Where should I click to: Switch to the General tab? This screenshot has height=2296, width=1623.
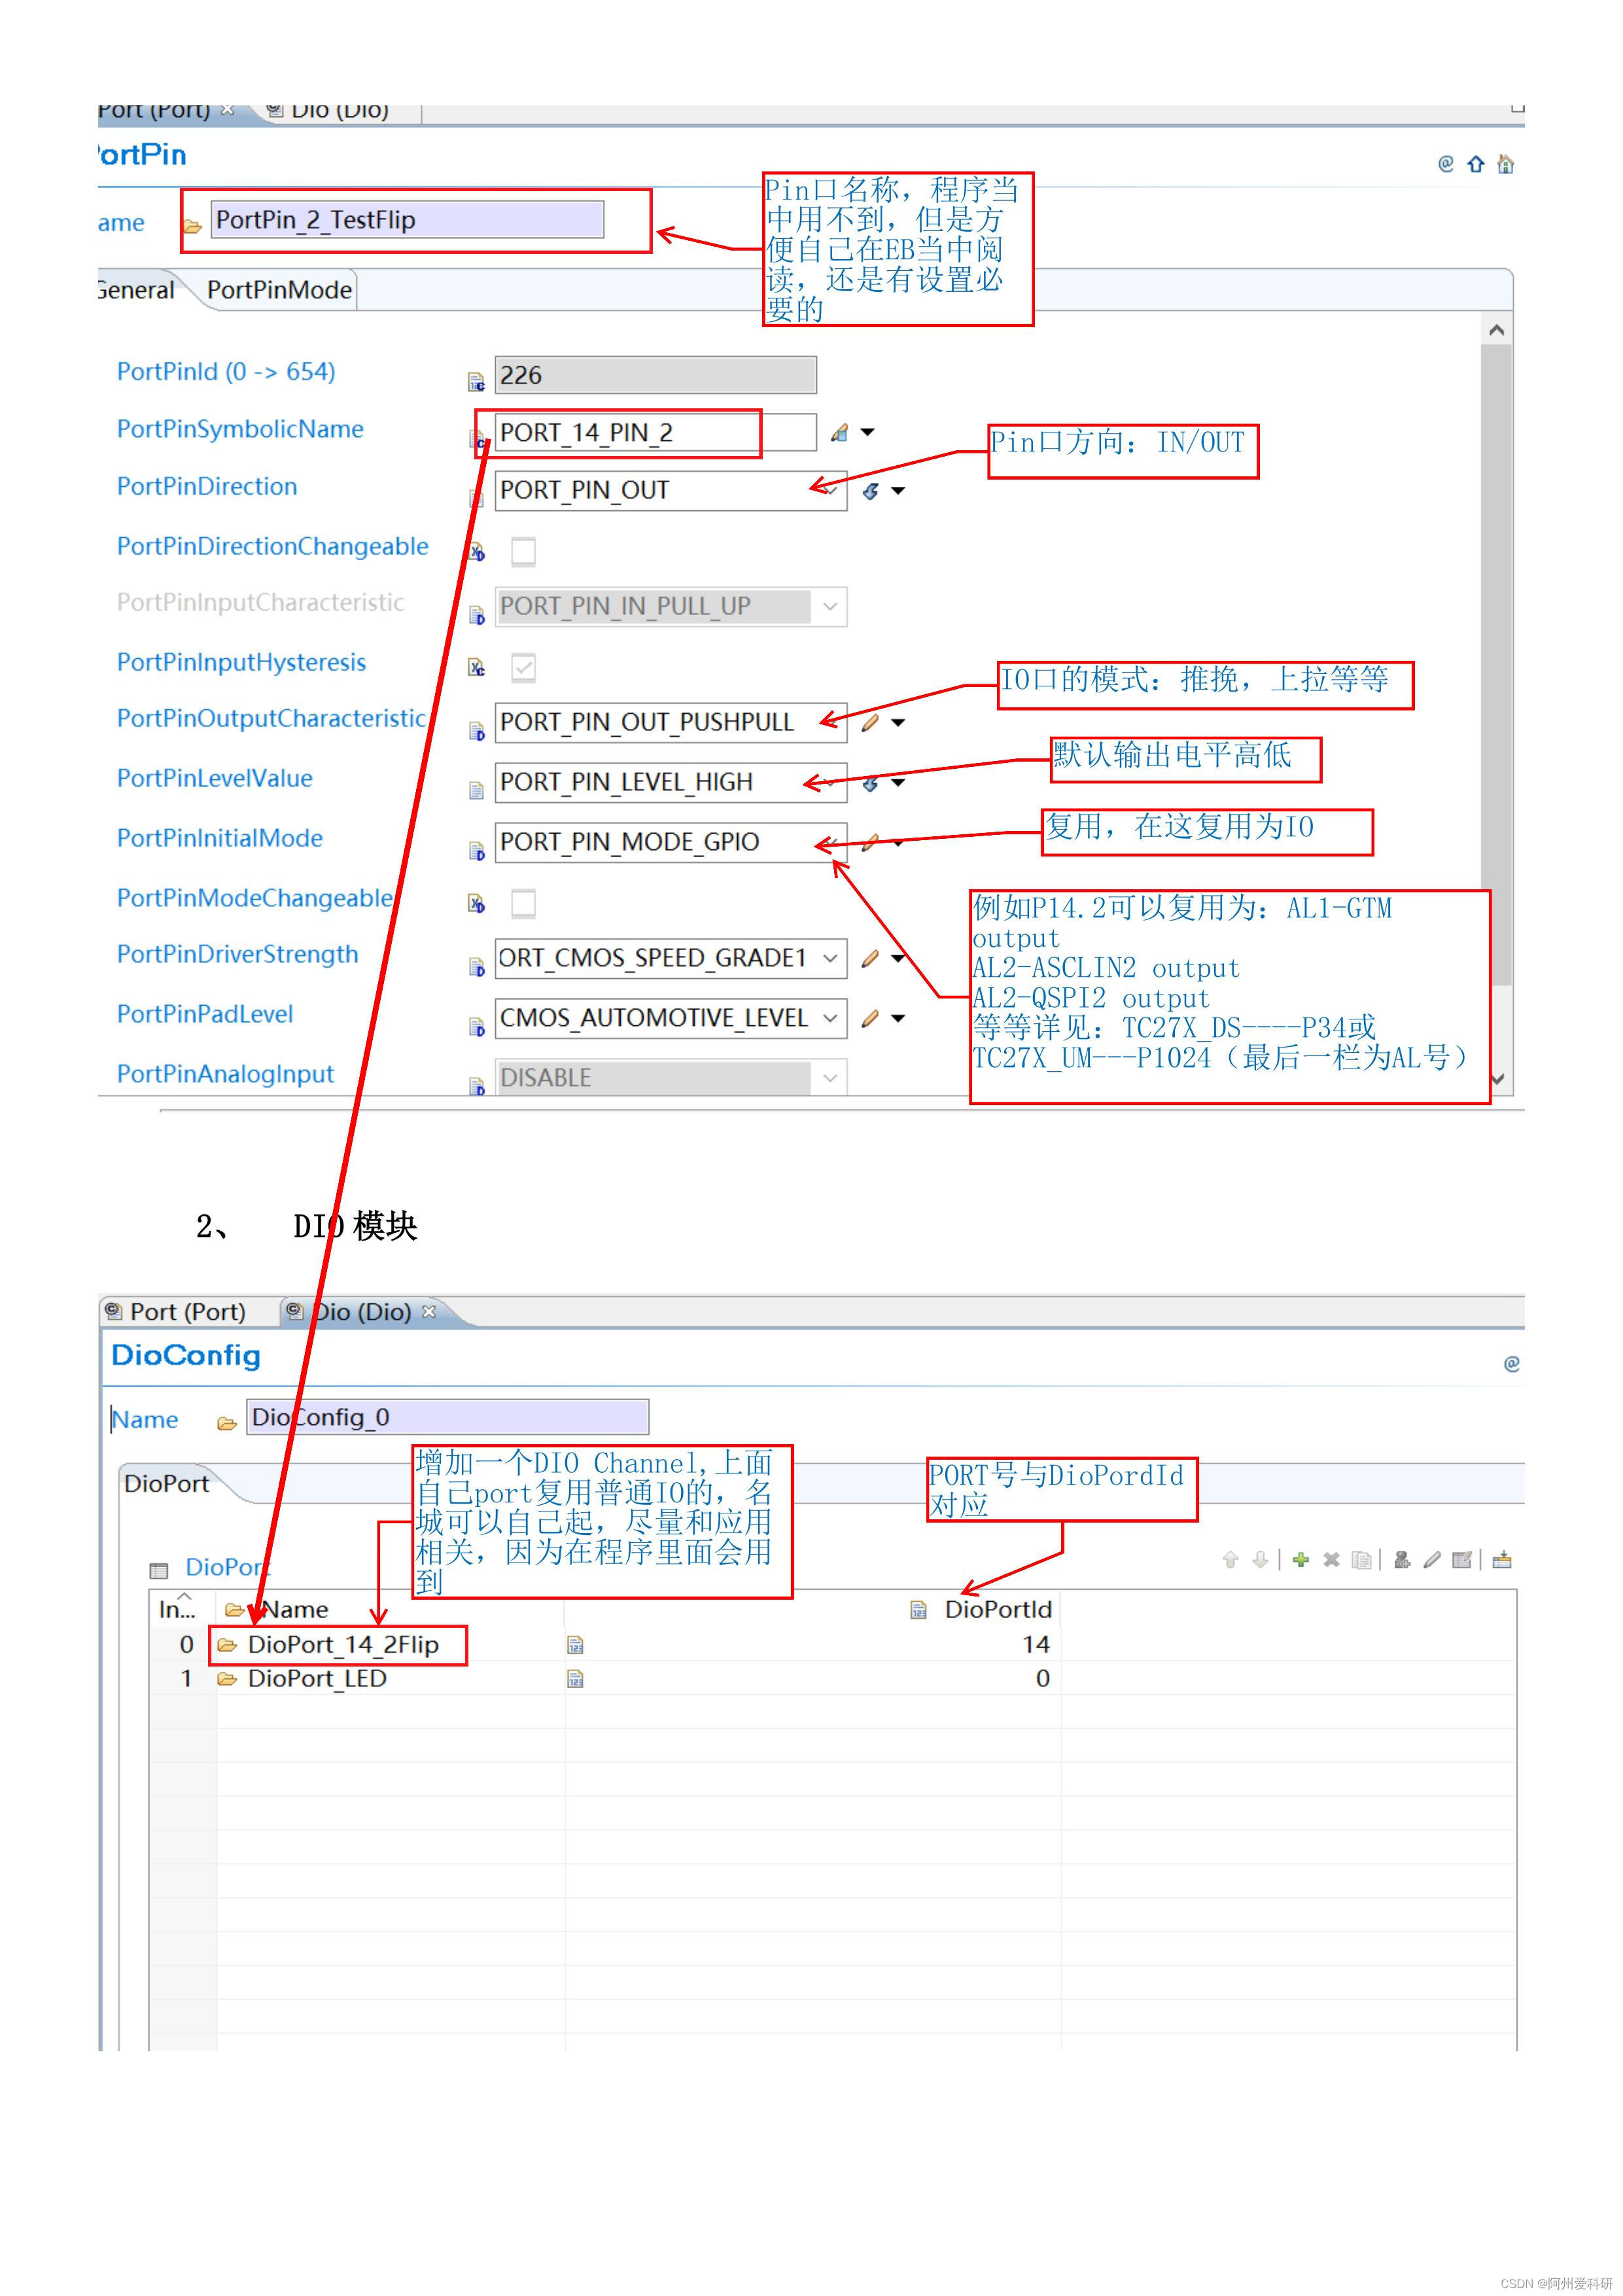136,290
